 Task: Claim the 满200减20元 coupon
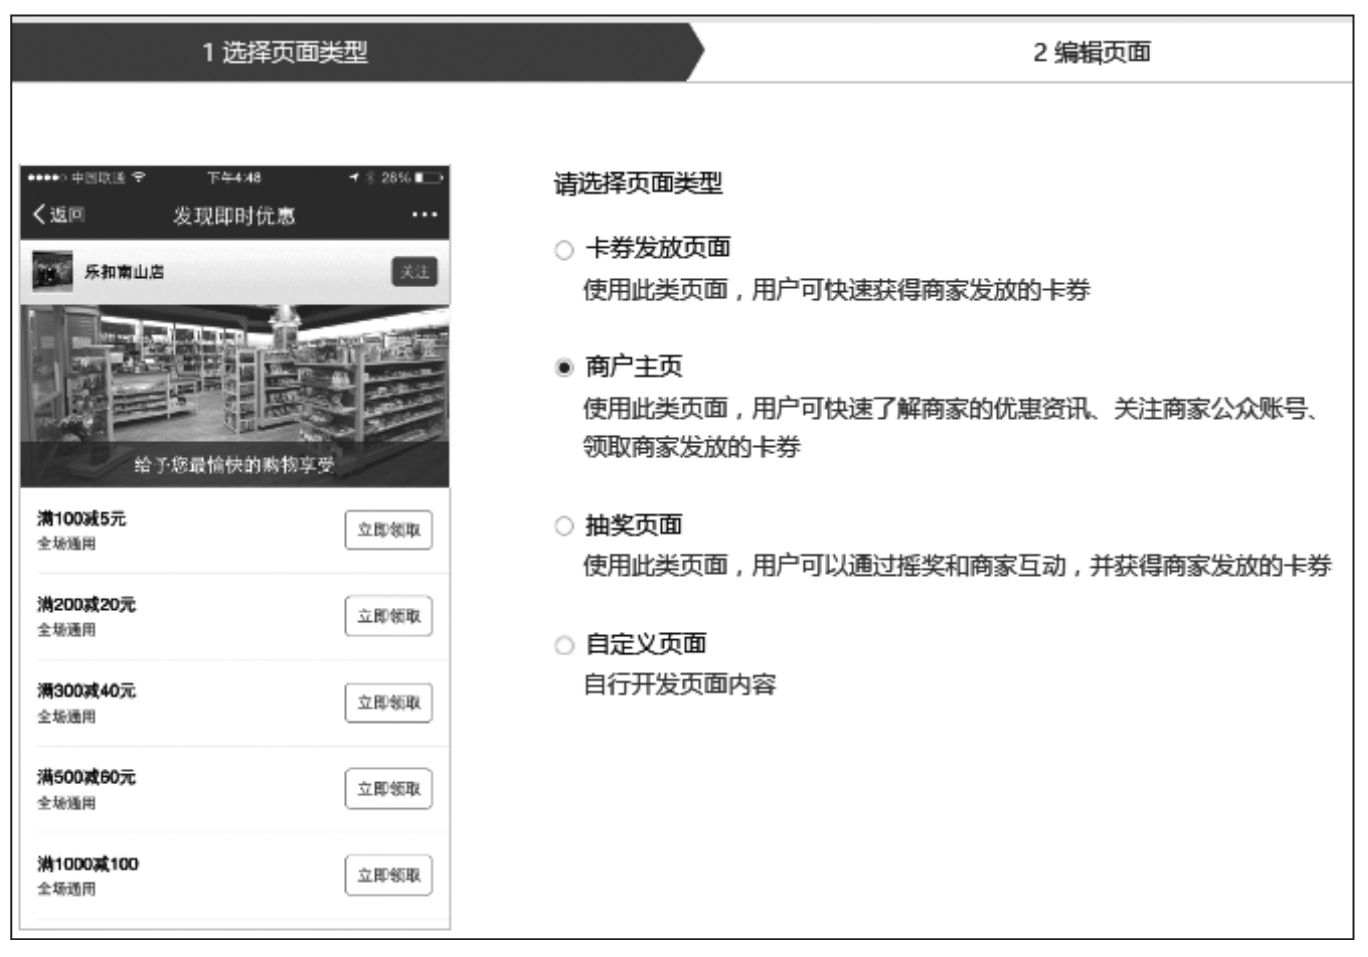coord(388,616)
